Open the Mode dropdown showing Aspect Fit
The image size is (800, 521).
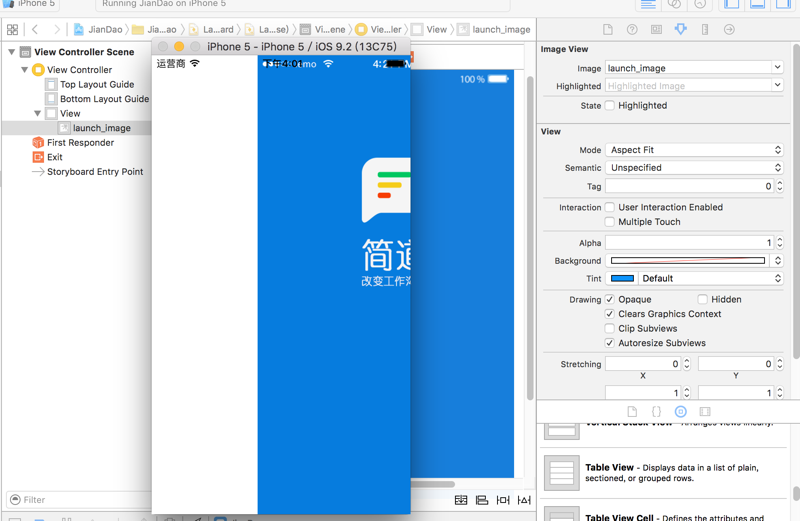694,150
